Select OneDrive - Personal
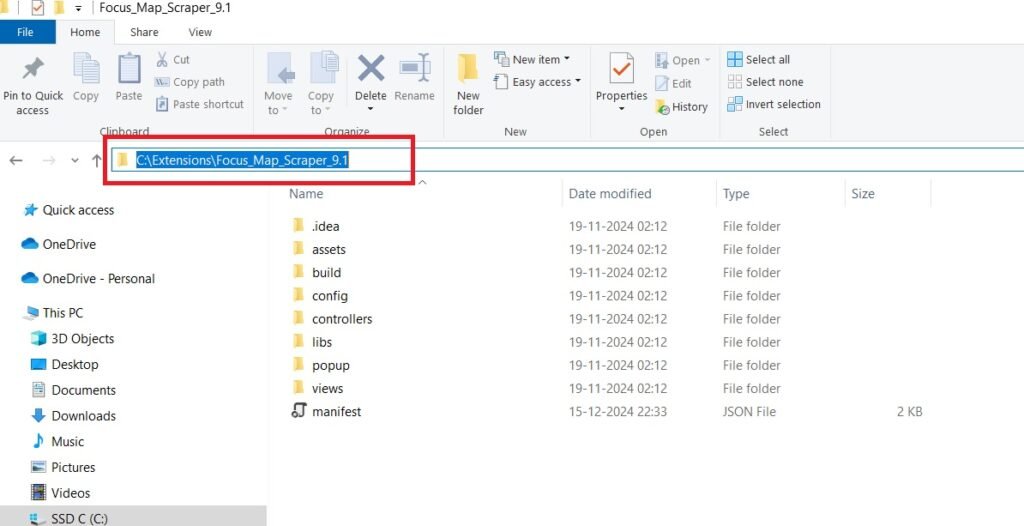The width and height of the screenshot is (1024, 526). coord(88,278)
